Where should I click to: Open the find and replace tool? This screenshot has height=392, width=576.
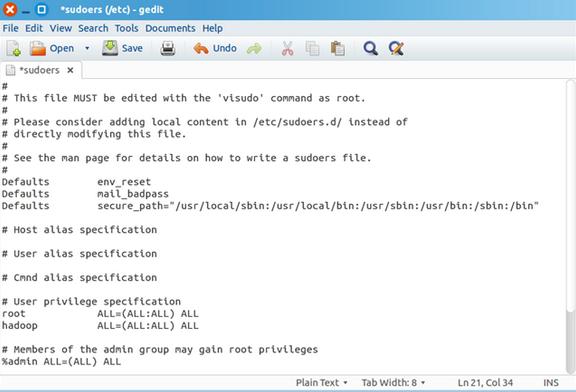[x=396, y=48]
